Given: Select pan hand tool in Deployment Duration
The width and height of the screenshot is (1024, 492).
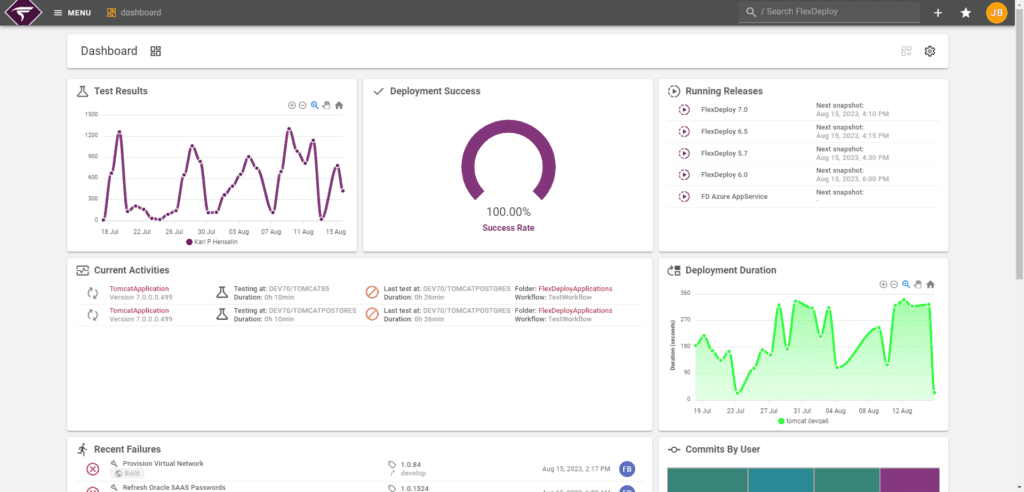Looking at the screenshot, I should tap(918, 284).
